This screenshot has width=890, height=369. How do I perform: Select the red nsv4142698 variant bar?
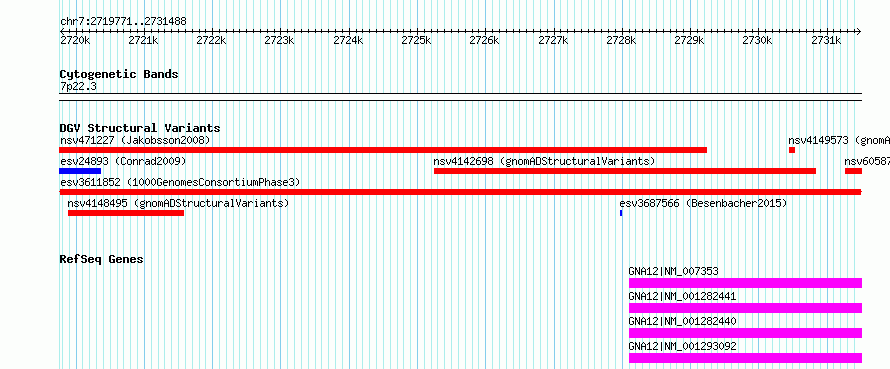pos(625,171)
